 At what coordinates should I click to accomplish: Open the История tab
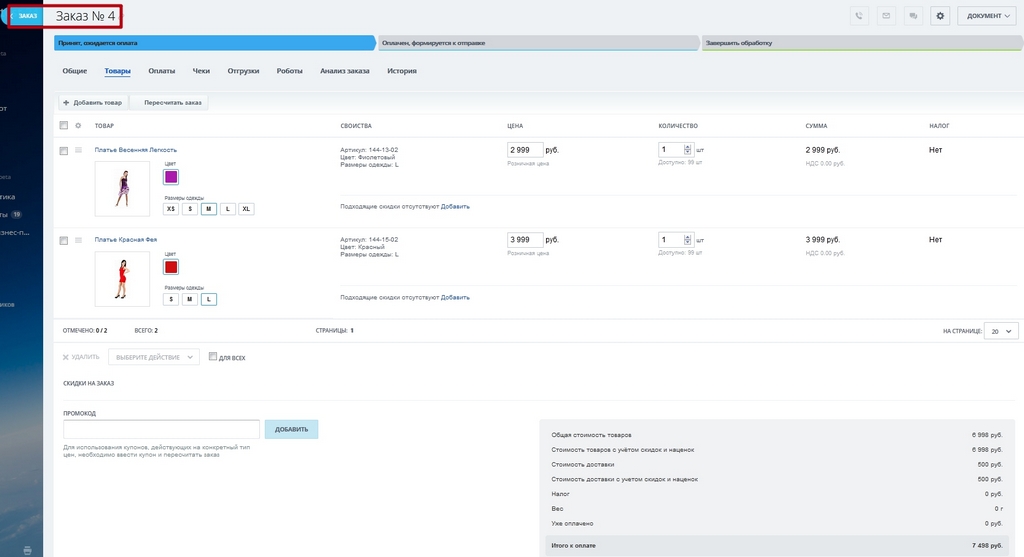point(402,71)
